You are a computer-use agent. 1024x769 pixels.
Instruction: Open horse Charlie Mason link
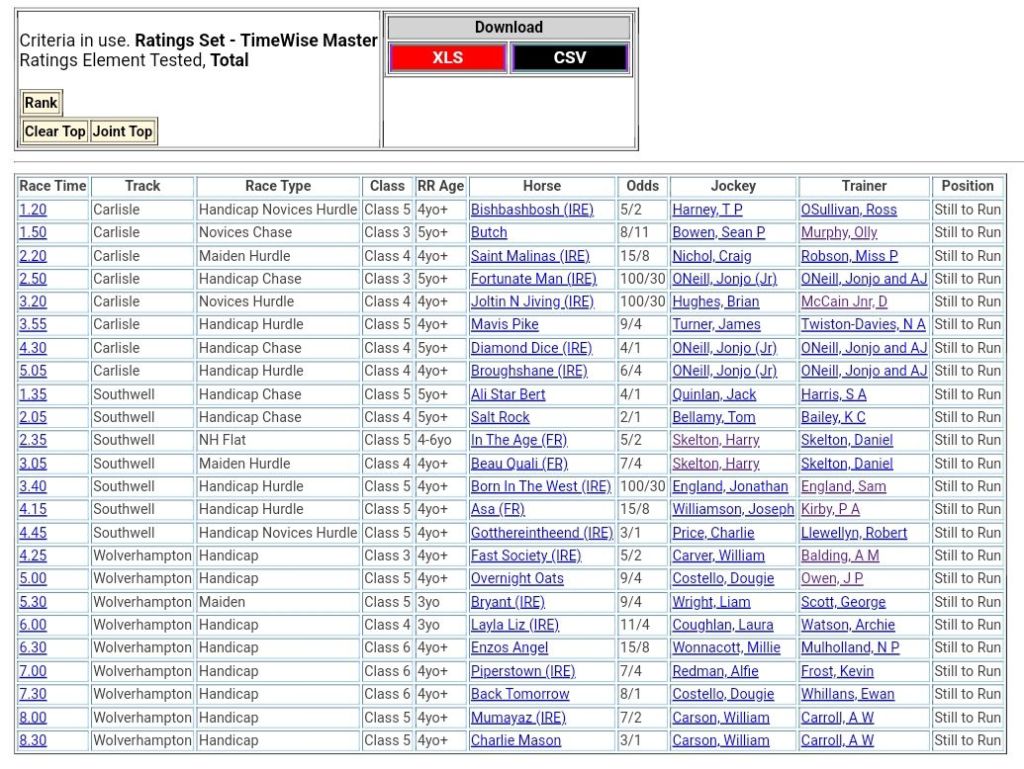point(515,741)
